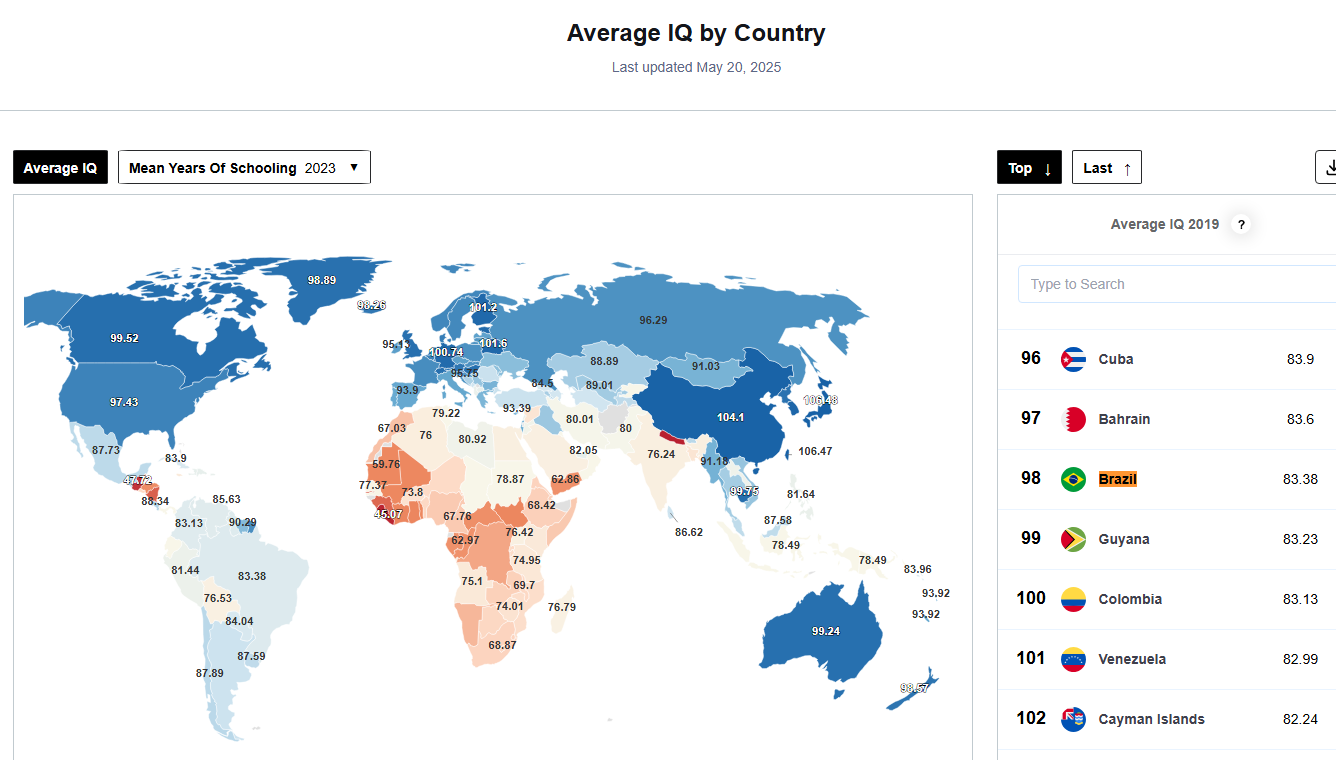Click the Last updated May 20, 2025 text
The width and height of the screenshot is (1336, 760).
(x=697, y=67)
